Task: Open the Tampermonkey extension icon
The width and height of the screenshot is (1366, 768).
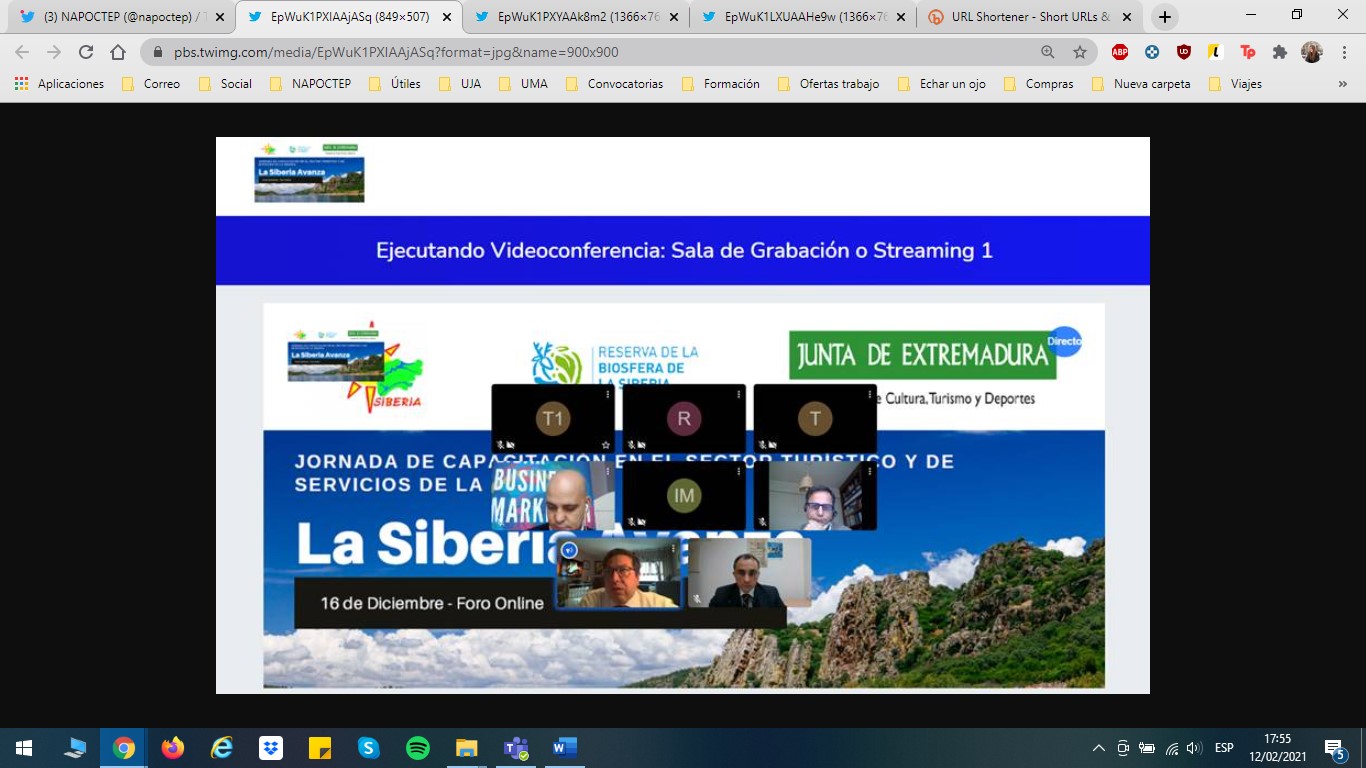Action: point(1248,52)
